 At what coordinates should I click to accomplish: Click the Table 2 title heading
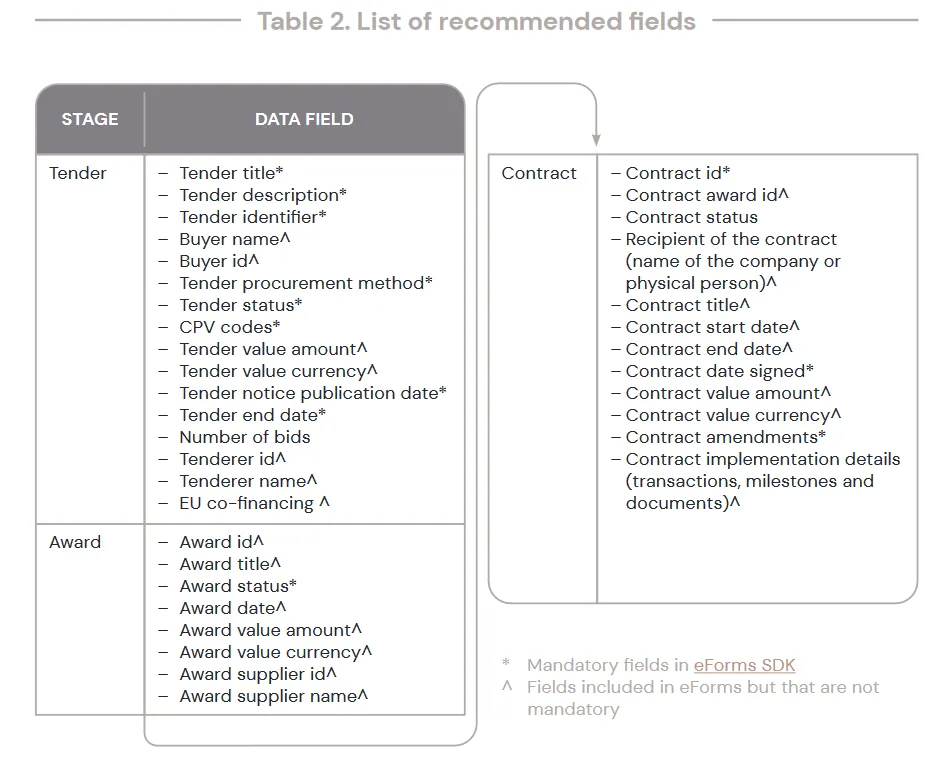[476, 22]
